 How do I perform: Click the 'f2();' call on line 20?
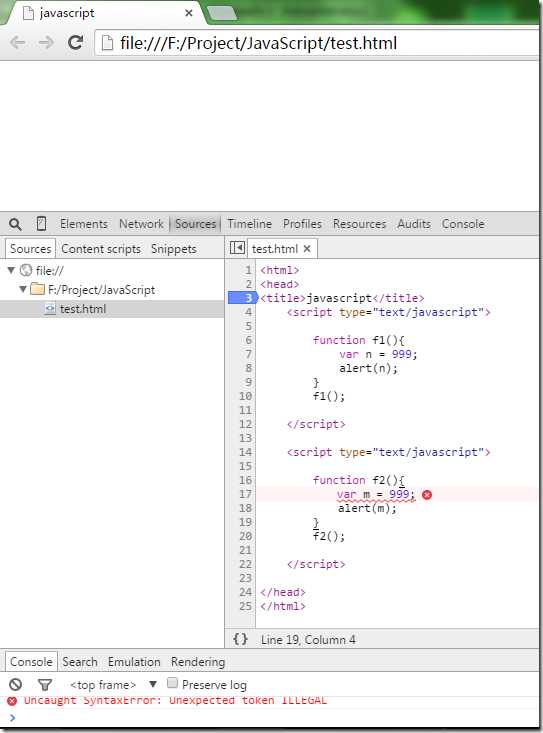pos(329,536)
